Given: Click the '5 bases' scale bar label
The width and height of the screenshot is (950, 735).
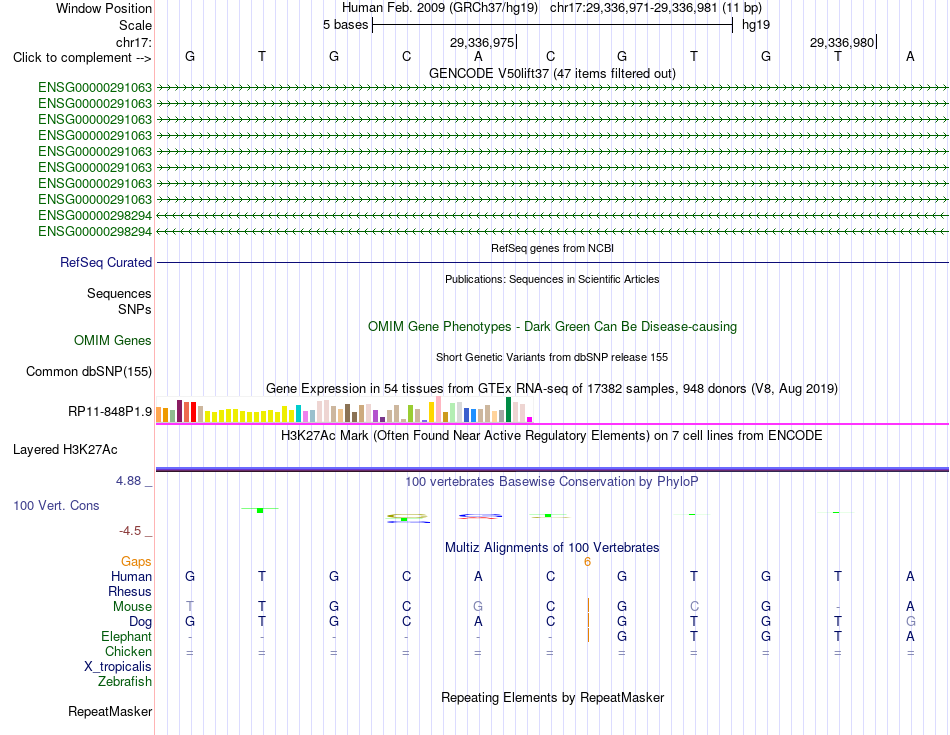Looking at the screenshot, I should click(345, 25).
